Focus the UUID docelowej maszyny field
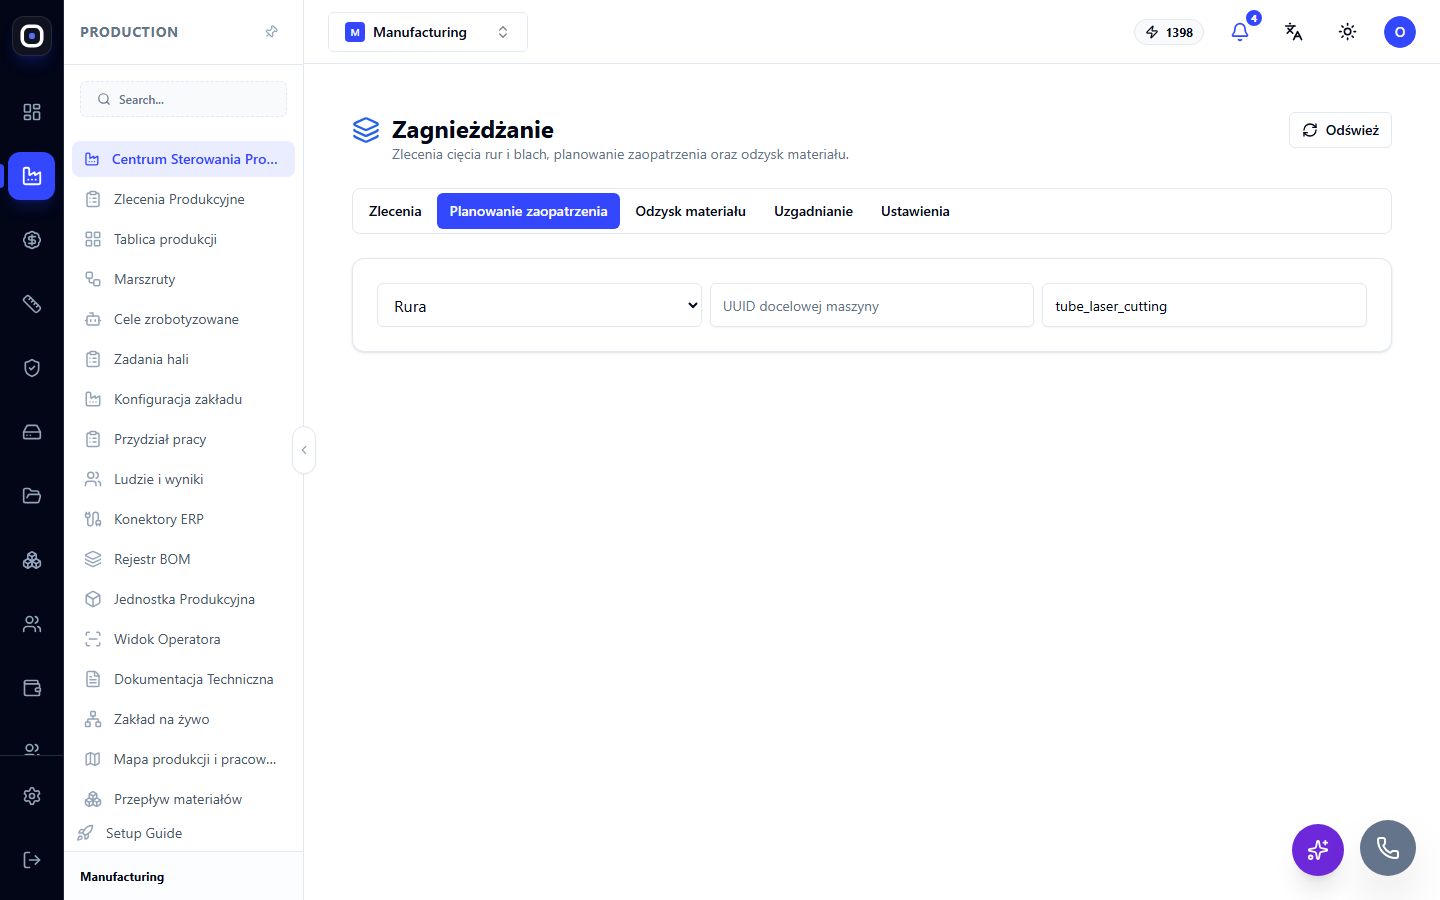The image size is (1440, 900). tap(872, 306)
